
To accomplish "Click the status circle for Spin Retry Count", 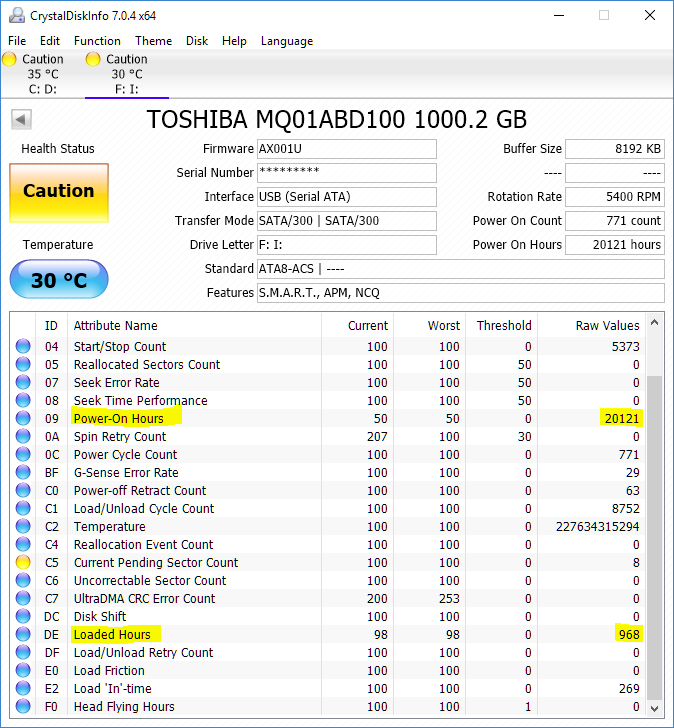I will [23, 436].
